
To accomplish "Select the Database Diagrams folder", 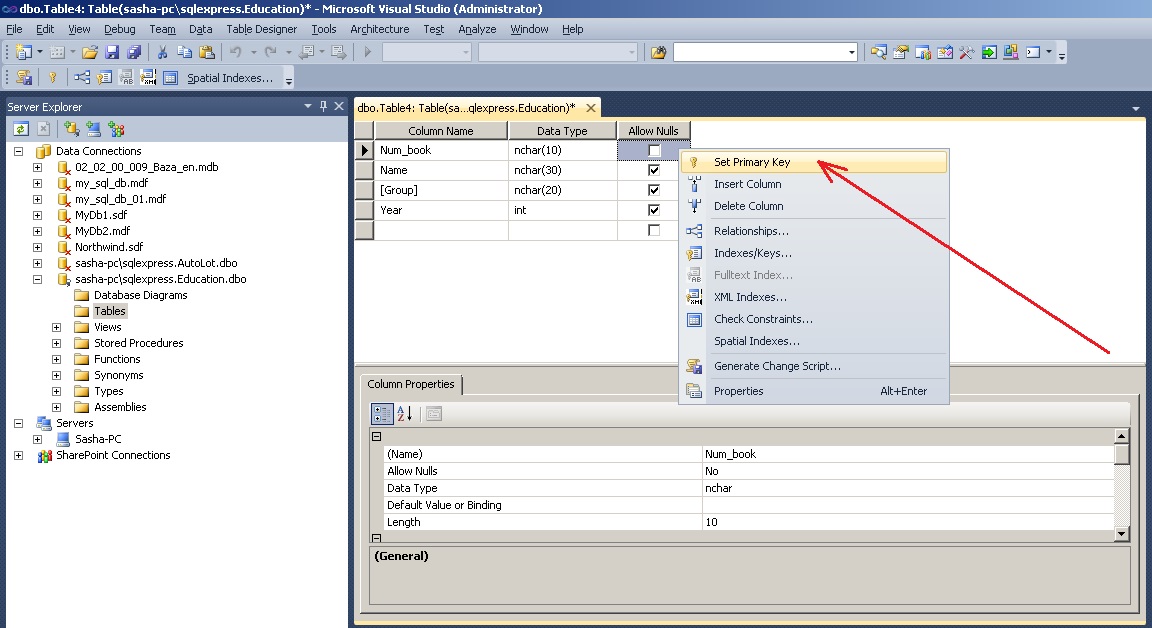I will (140, 295).
